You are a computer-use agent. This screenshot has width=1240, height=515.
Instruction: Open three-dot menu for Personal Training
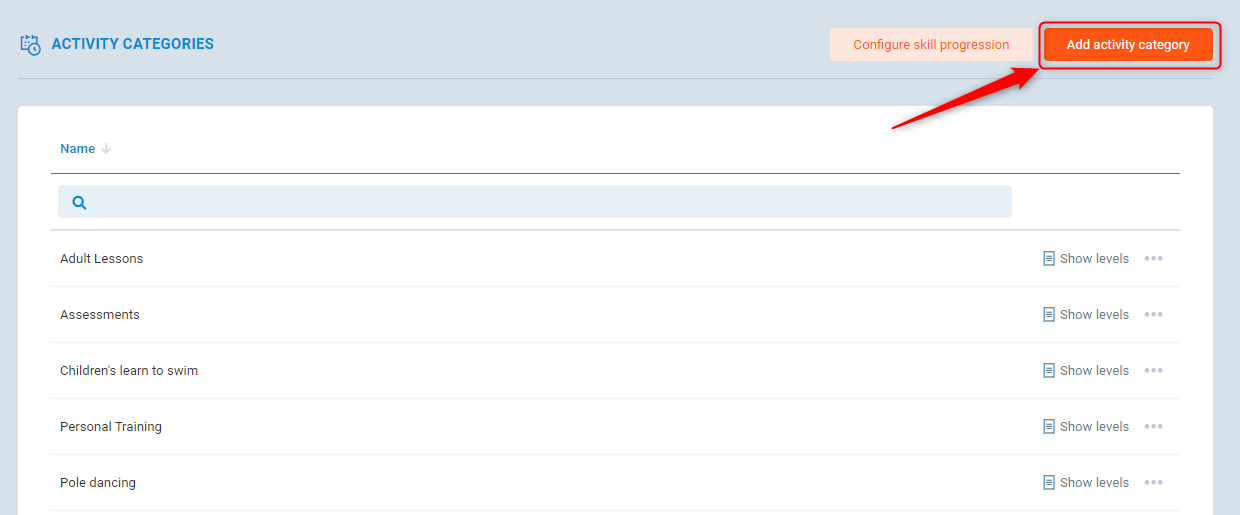1153,427
